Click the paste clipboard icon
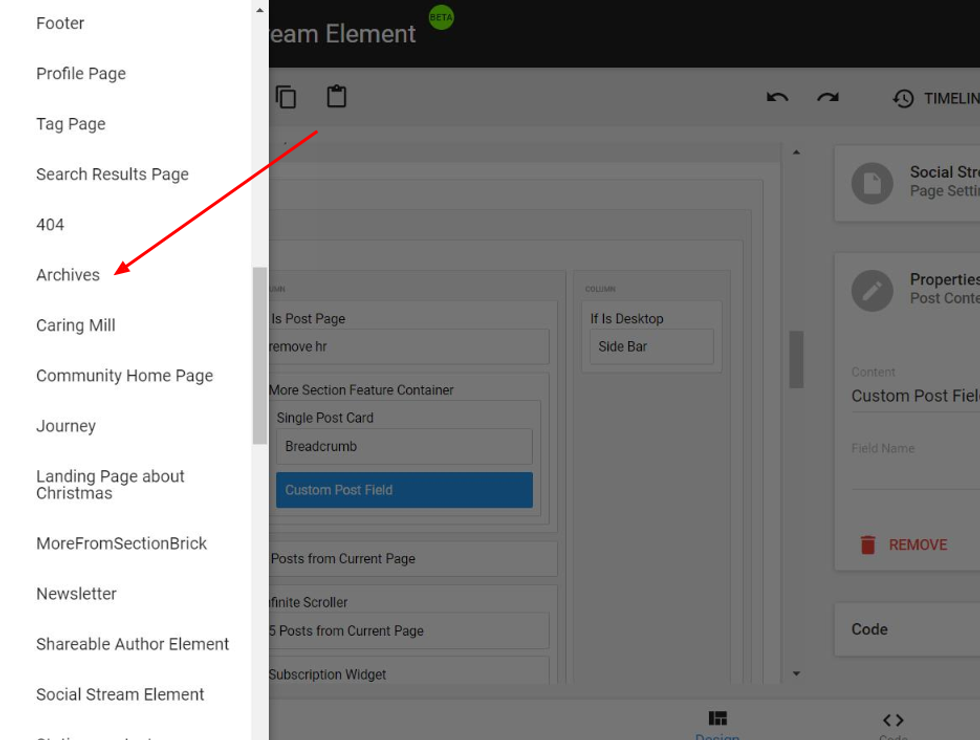The width and height of the screenshot is (980, 740). pos(336,97)
